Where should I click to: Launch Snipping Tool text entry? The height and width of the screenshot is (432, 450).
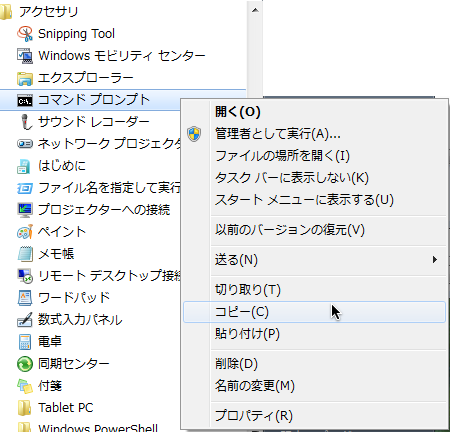click(x=76, y=34)
